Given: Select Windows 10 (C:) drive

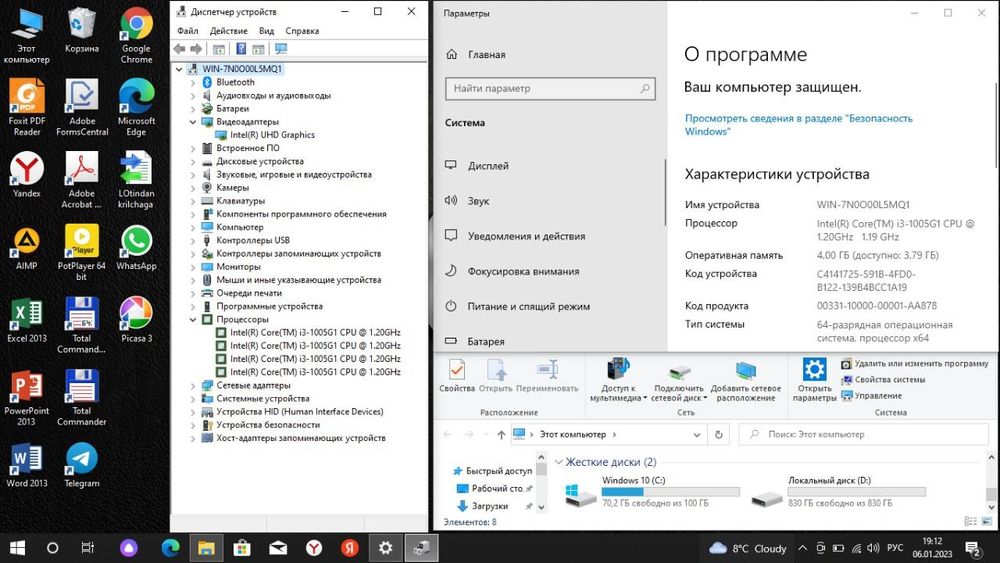Looking at the screenshot, I should (x=652, y=492).
